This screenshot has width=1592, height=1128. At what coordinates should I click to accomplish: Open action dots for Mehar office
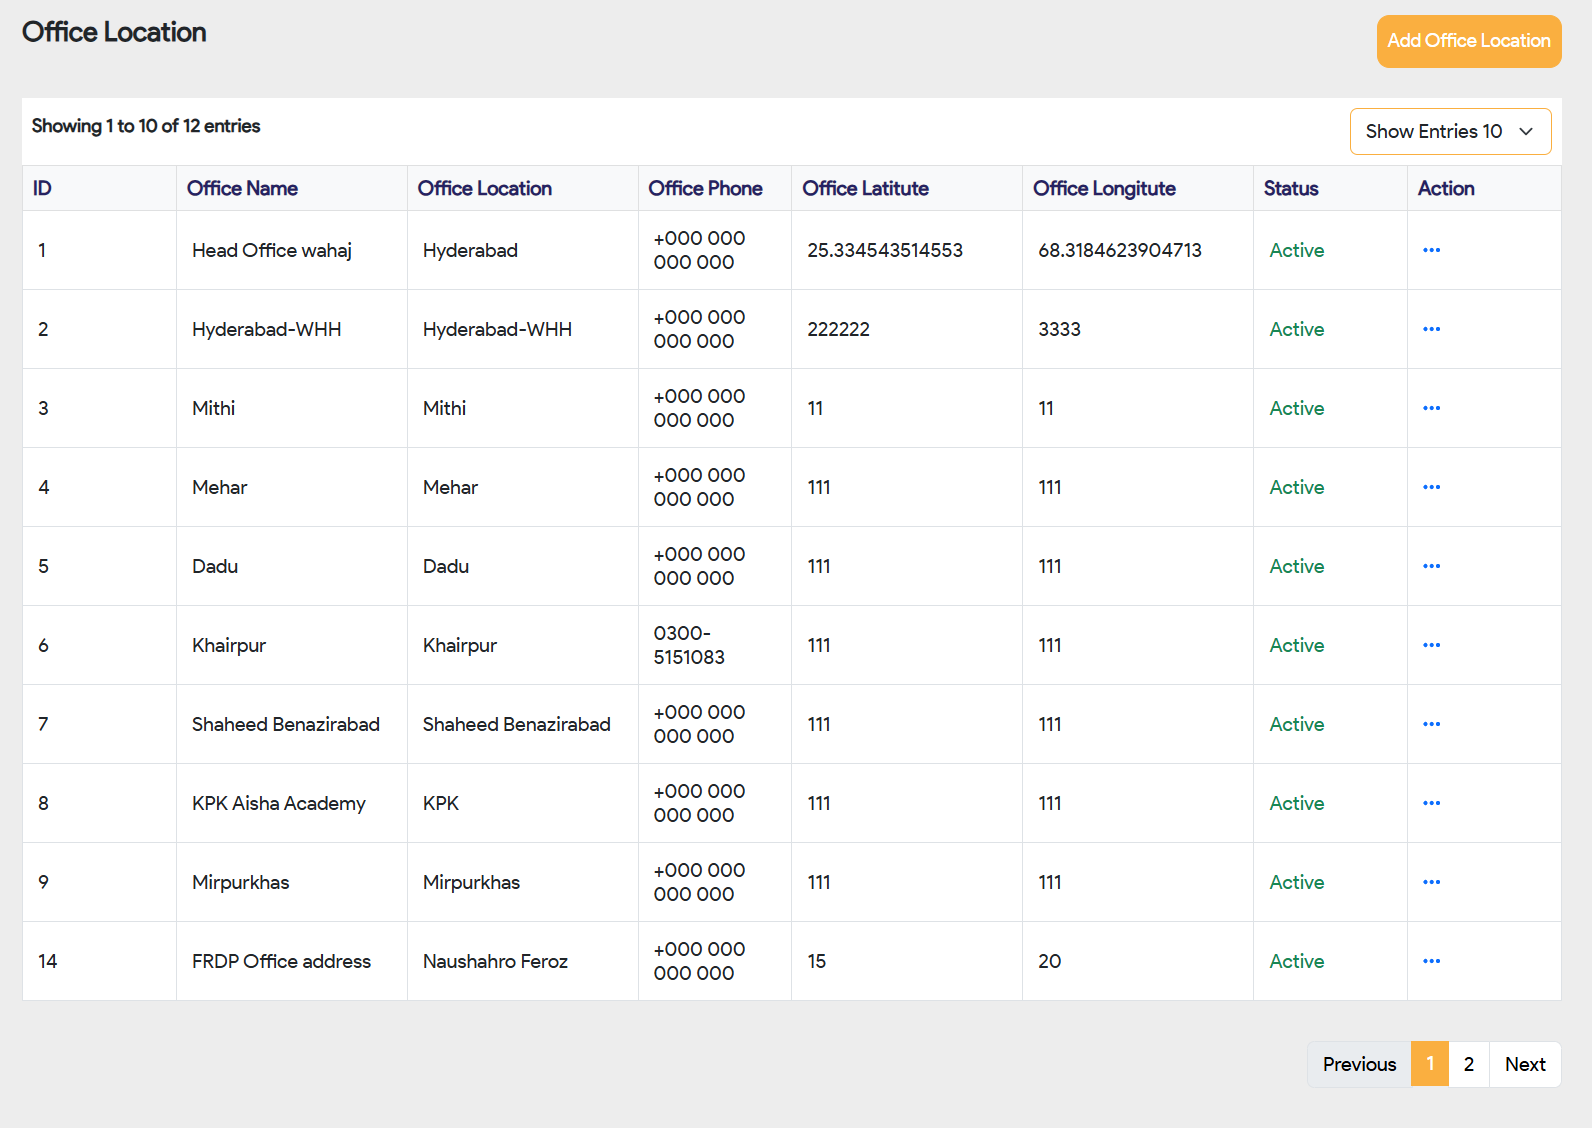[x=1431, y=487]
